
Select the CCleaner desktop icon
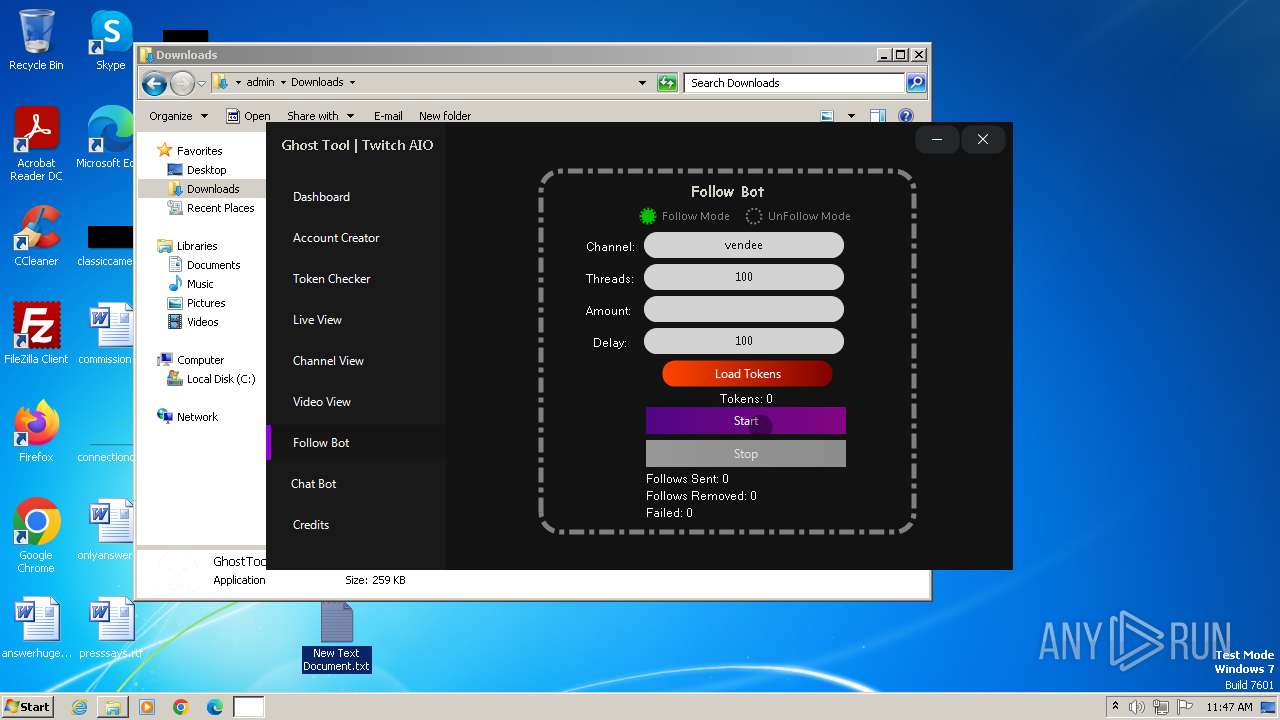pos(36,236)
